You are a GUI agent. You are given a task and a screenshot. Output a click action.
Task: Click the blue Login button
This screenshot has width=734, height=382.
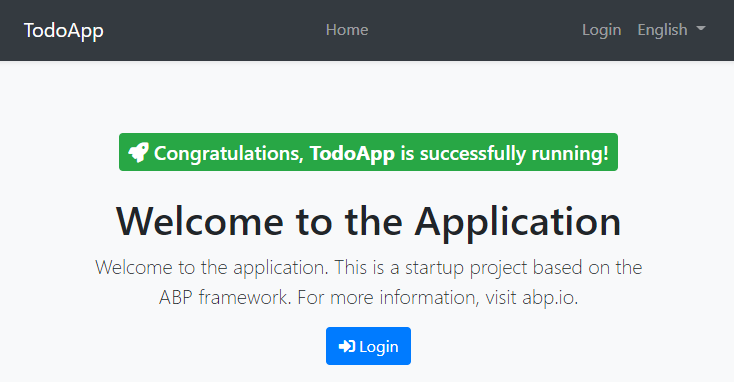368,346
